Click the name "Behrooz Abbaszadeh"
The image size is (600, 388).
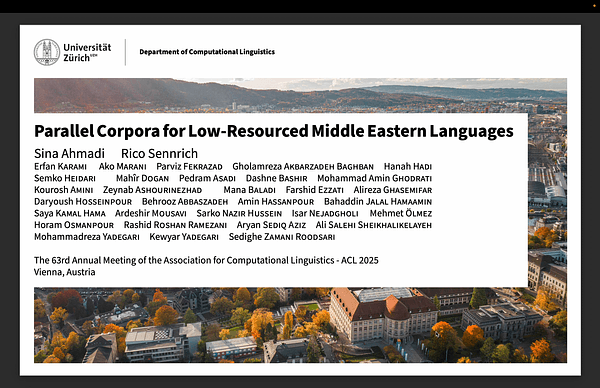(185, 202)
